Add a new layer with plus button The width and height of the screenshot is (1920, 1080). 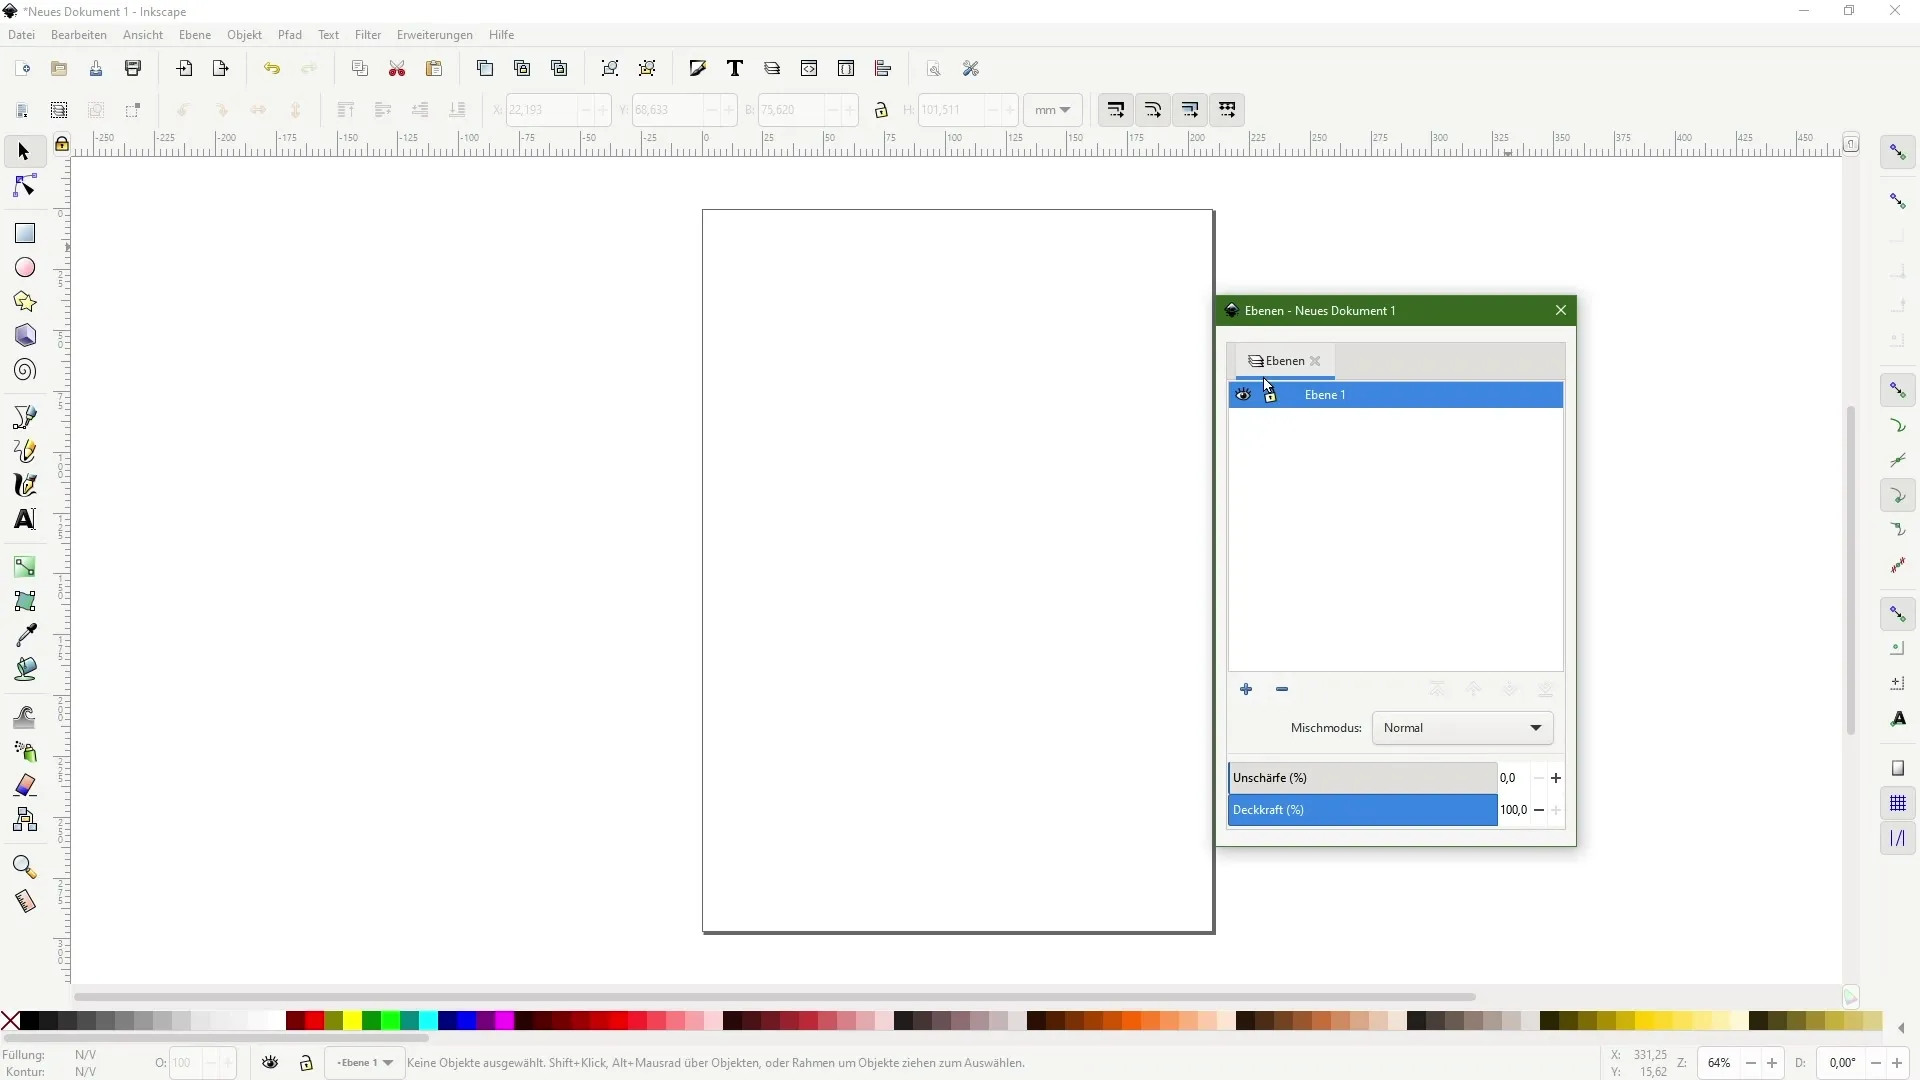click(x=1246, y=690)
